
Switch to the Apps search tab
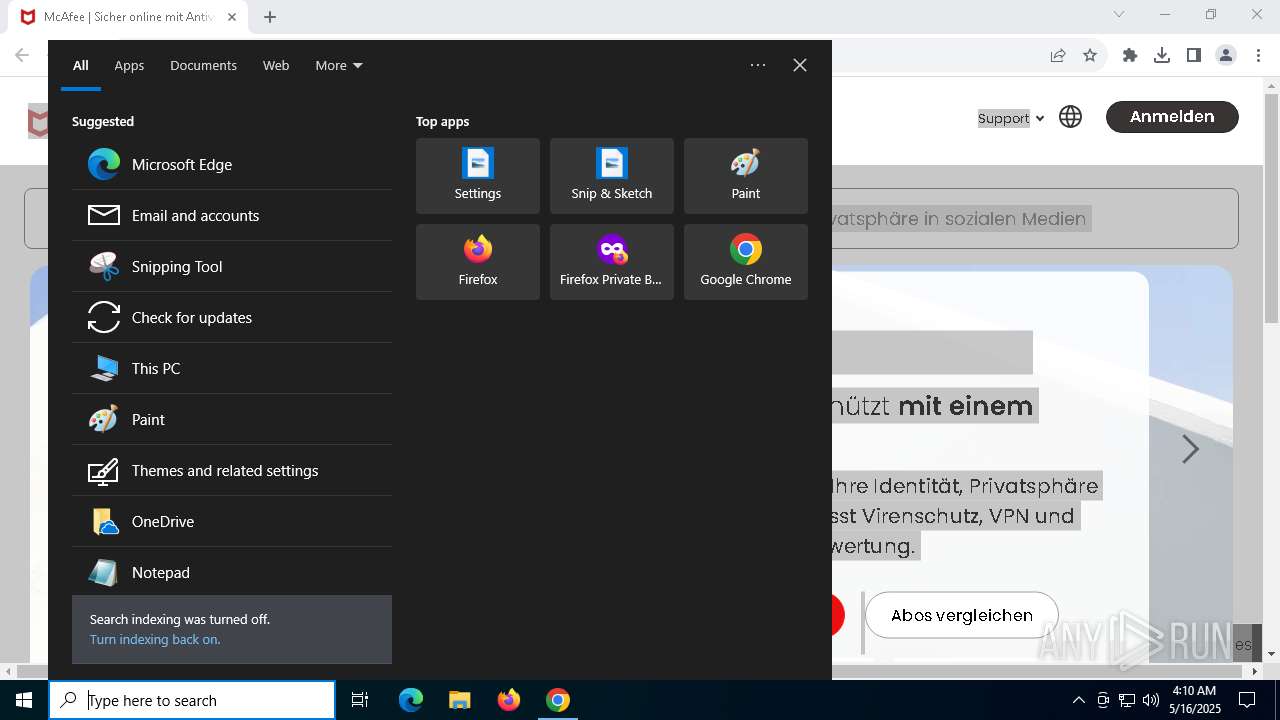129,65
